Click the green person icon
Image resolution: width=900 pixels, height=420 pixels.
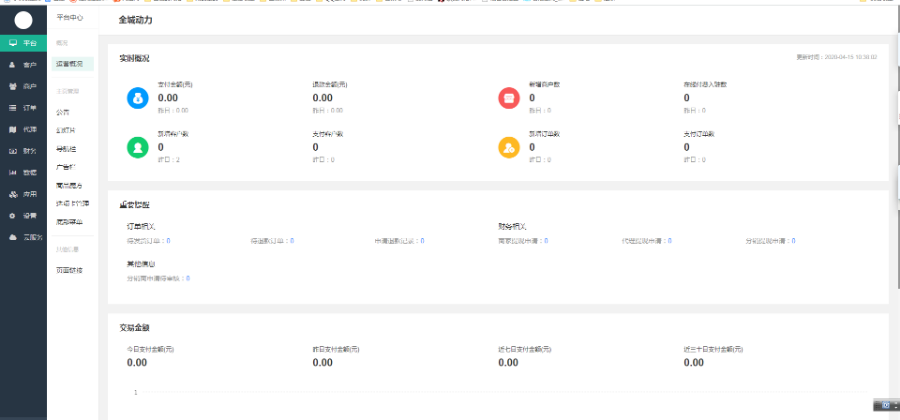coord(138,147)
